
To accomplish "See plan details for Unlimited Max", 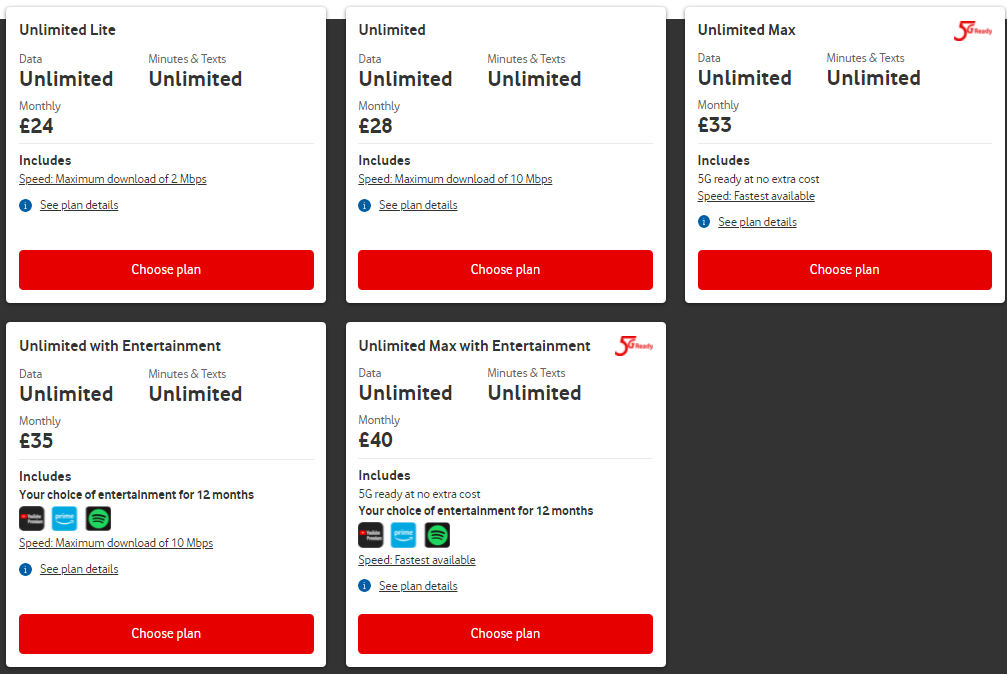I will (757, 222).
